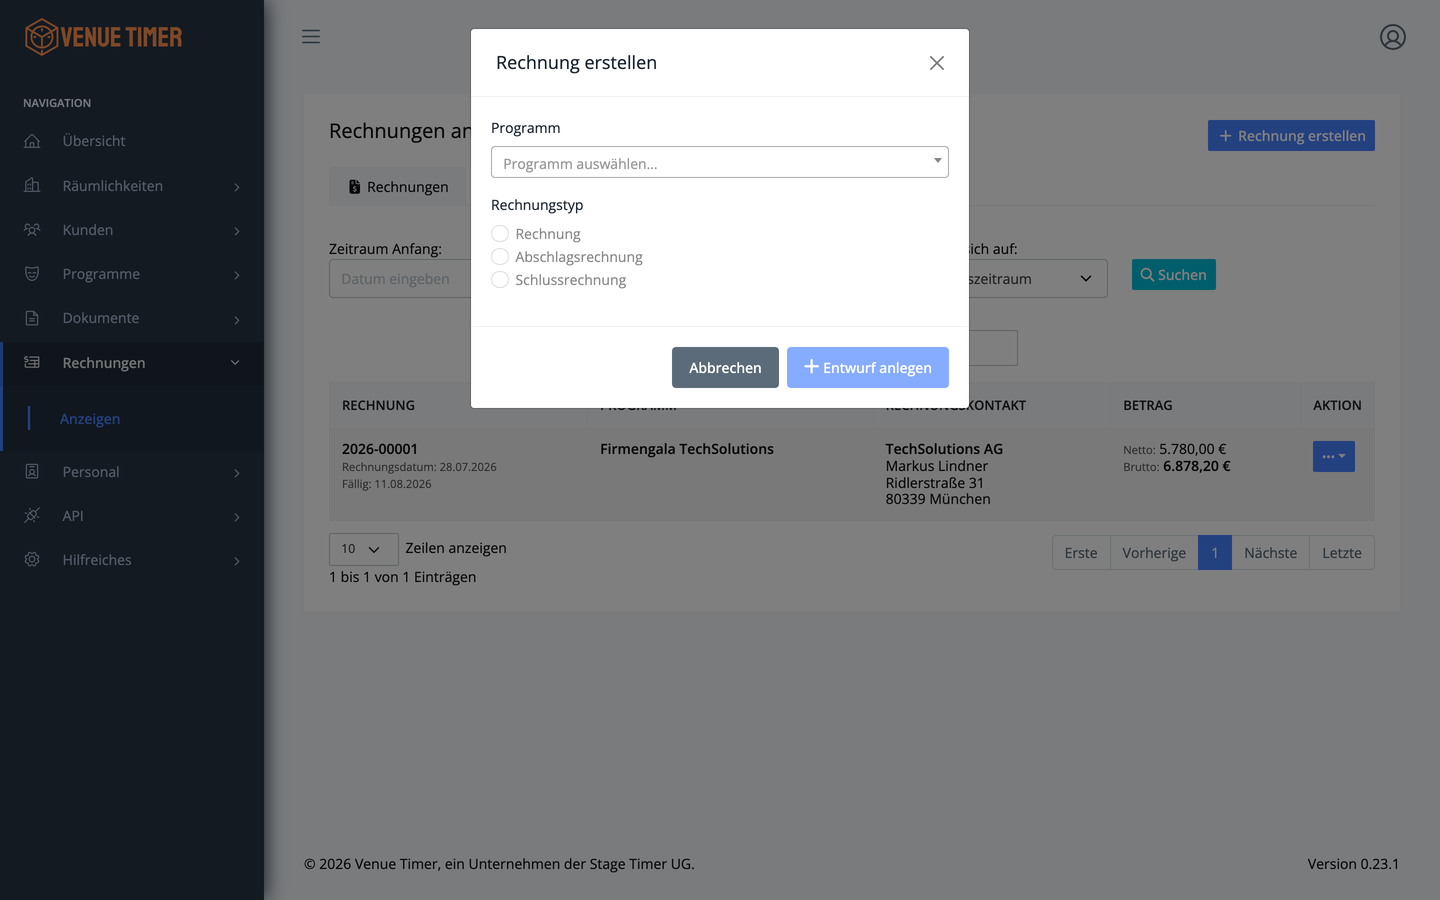
Task: Click the Übersicht home icon
Action: point(32,141)
